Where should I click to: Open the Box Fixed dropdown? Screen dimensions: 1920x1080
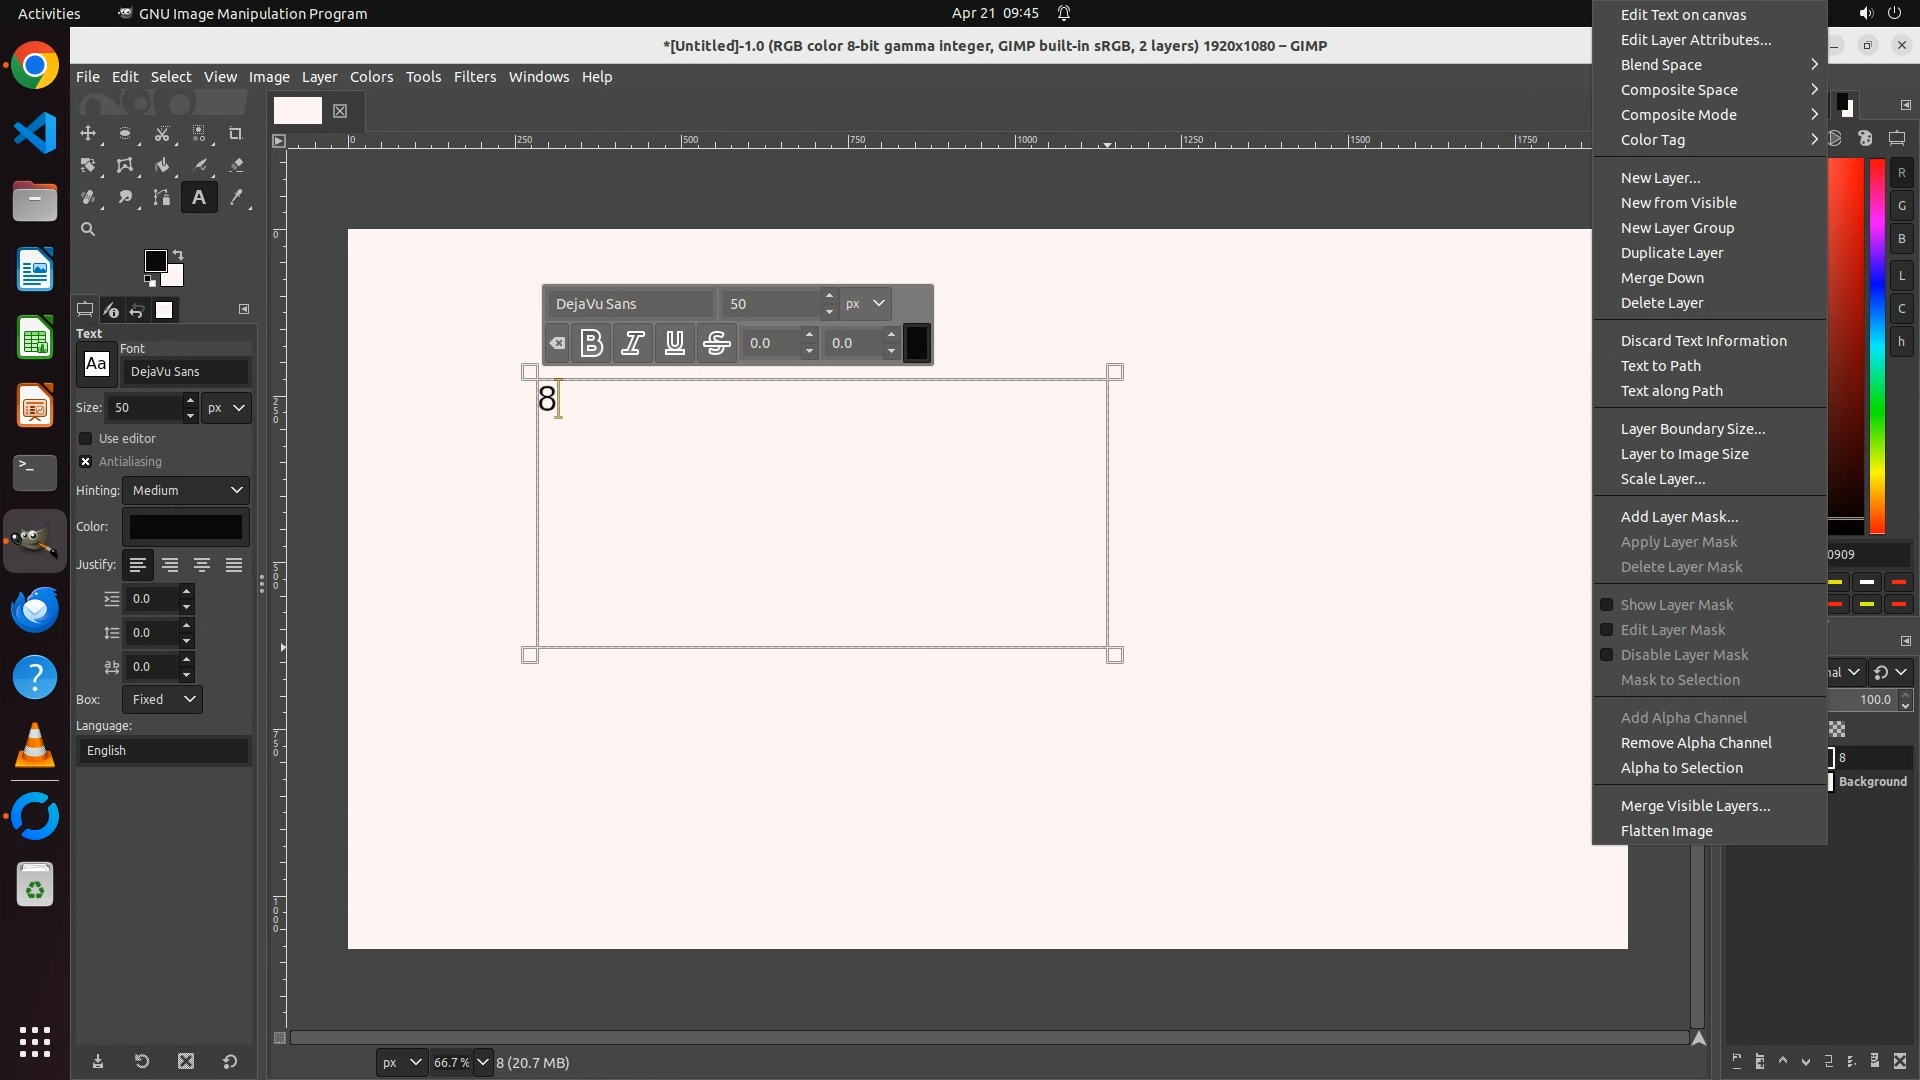point(162,699)
